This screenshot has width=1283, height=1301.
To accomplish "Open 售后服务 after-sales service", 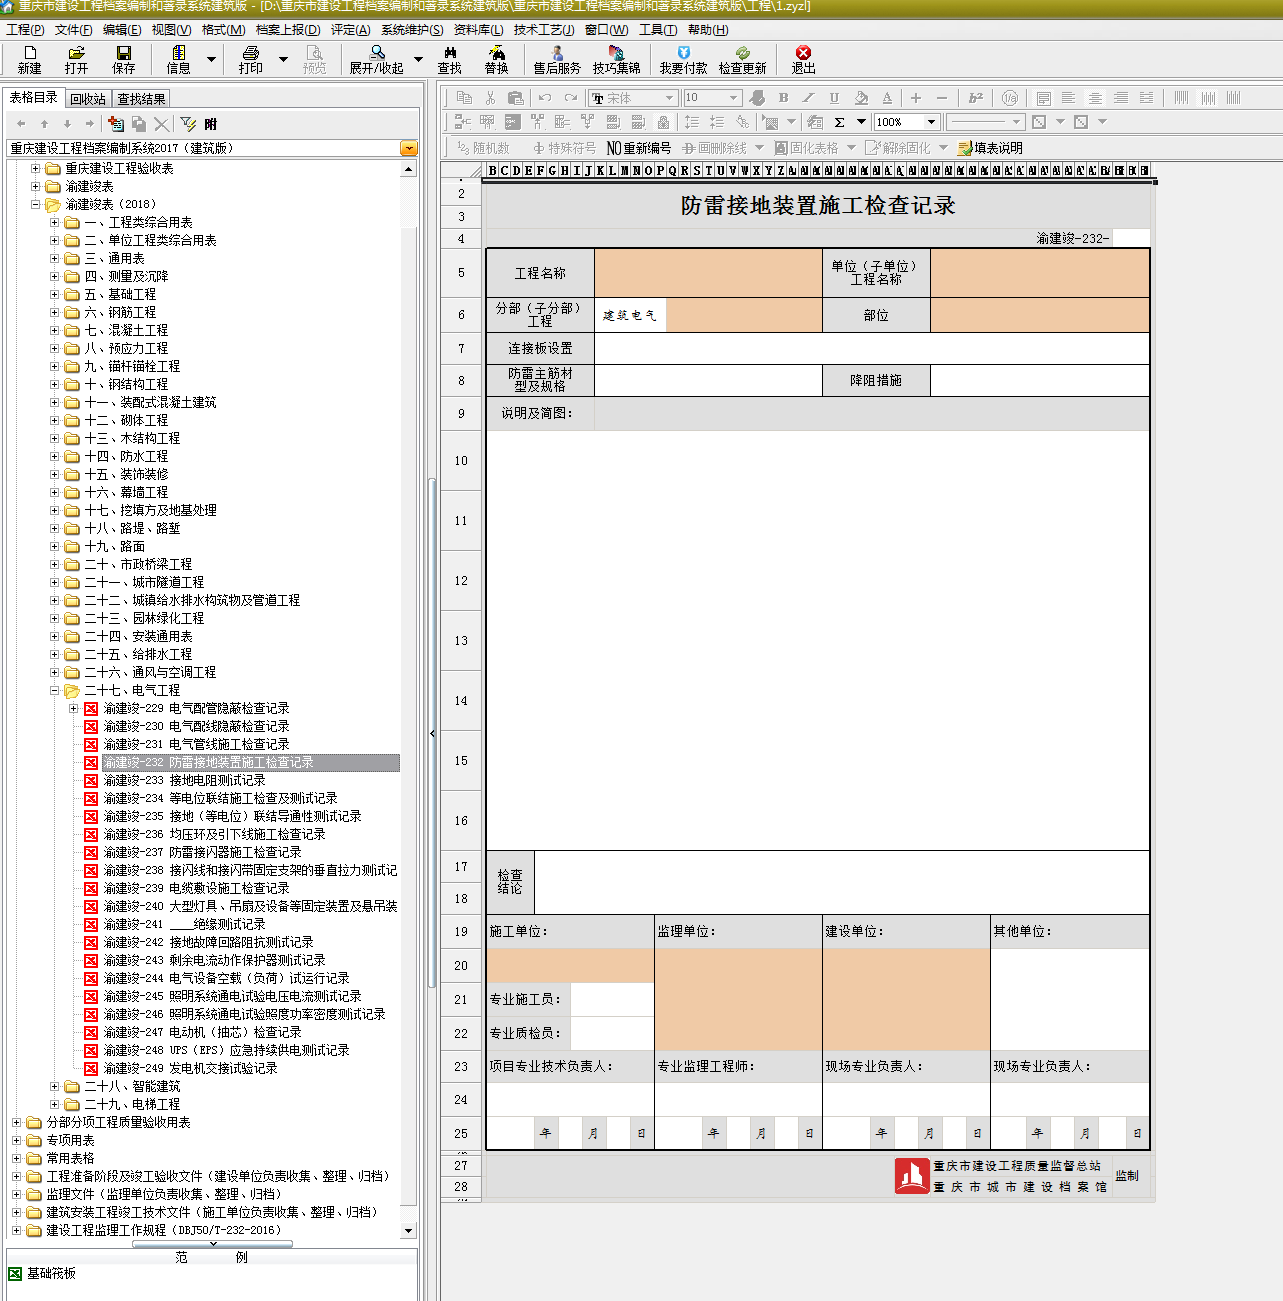I will coord(557,60).
